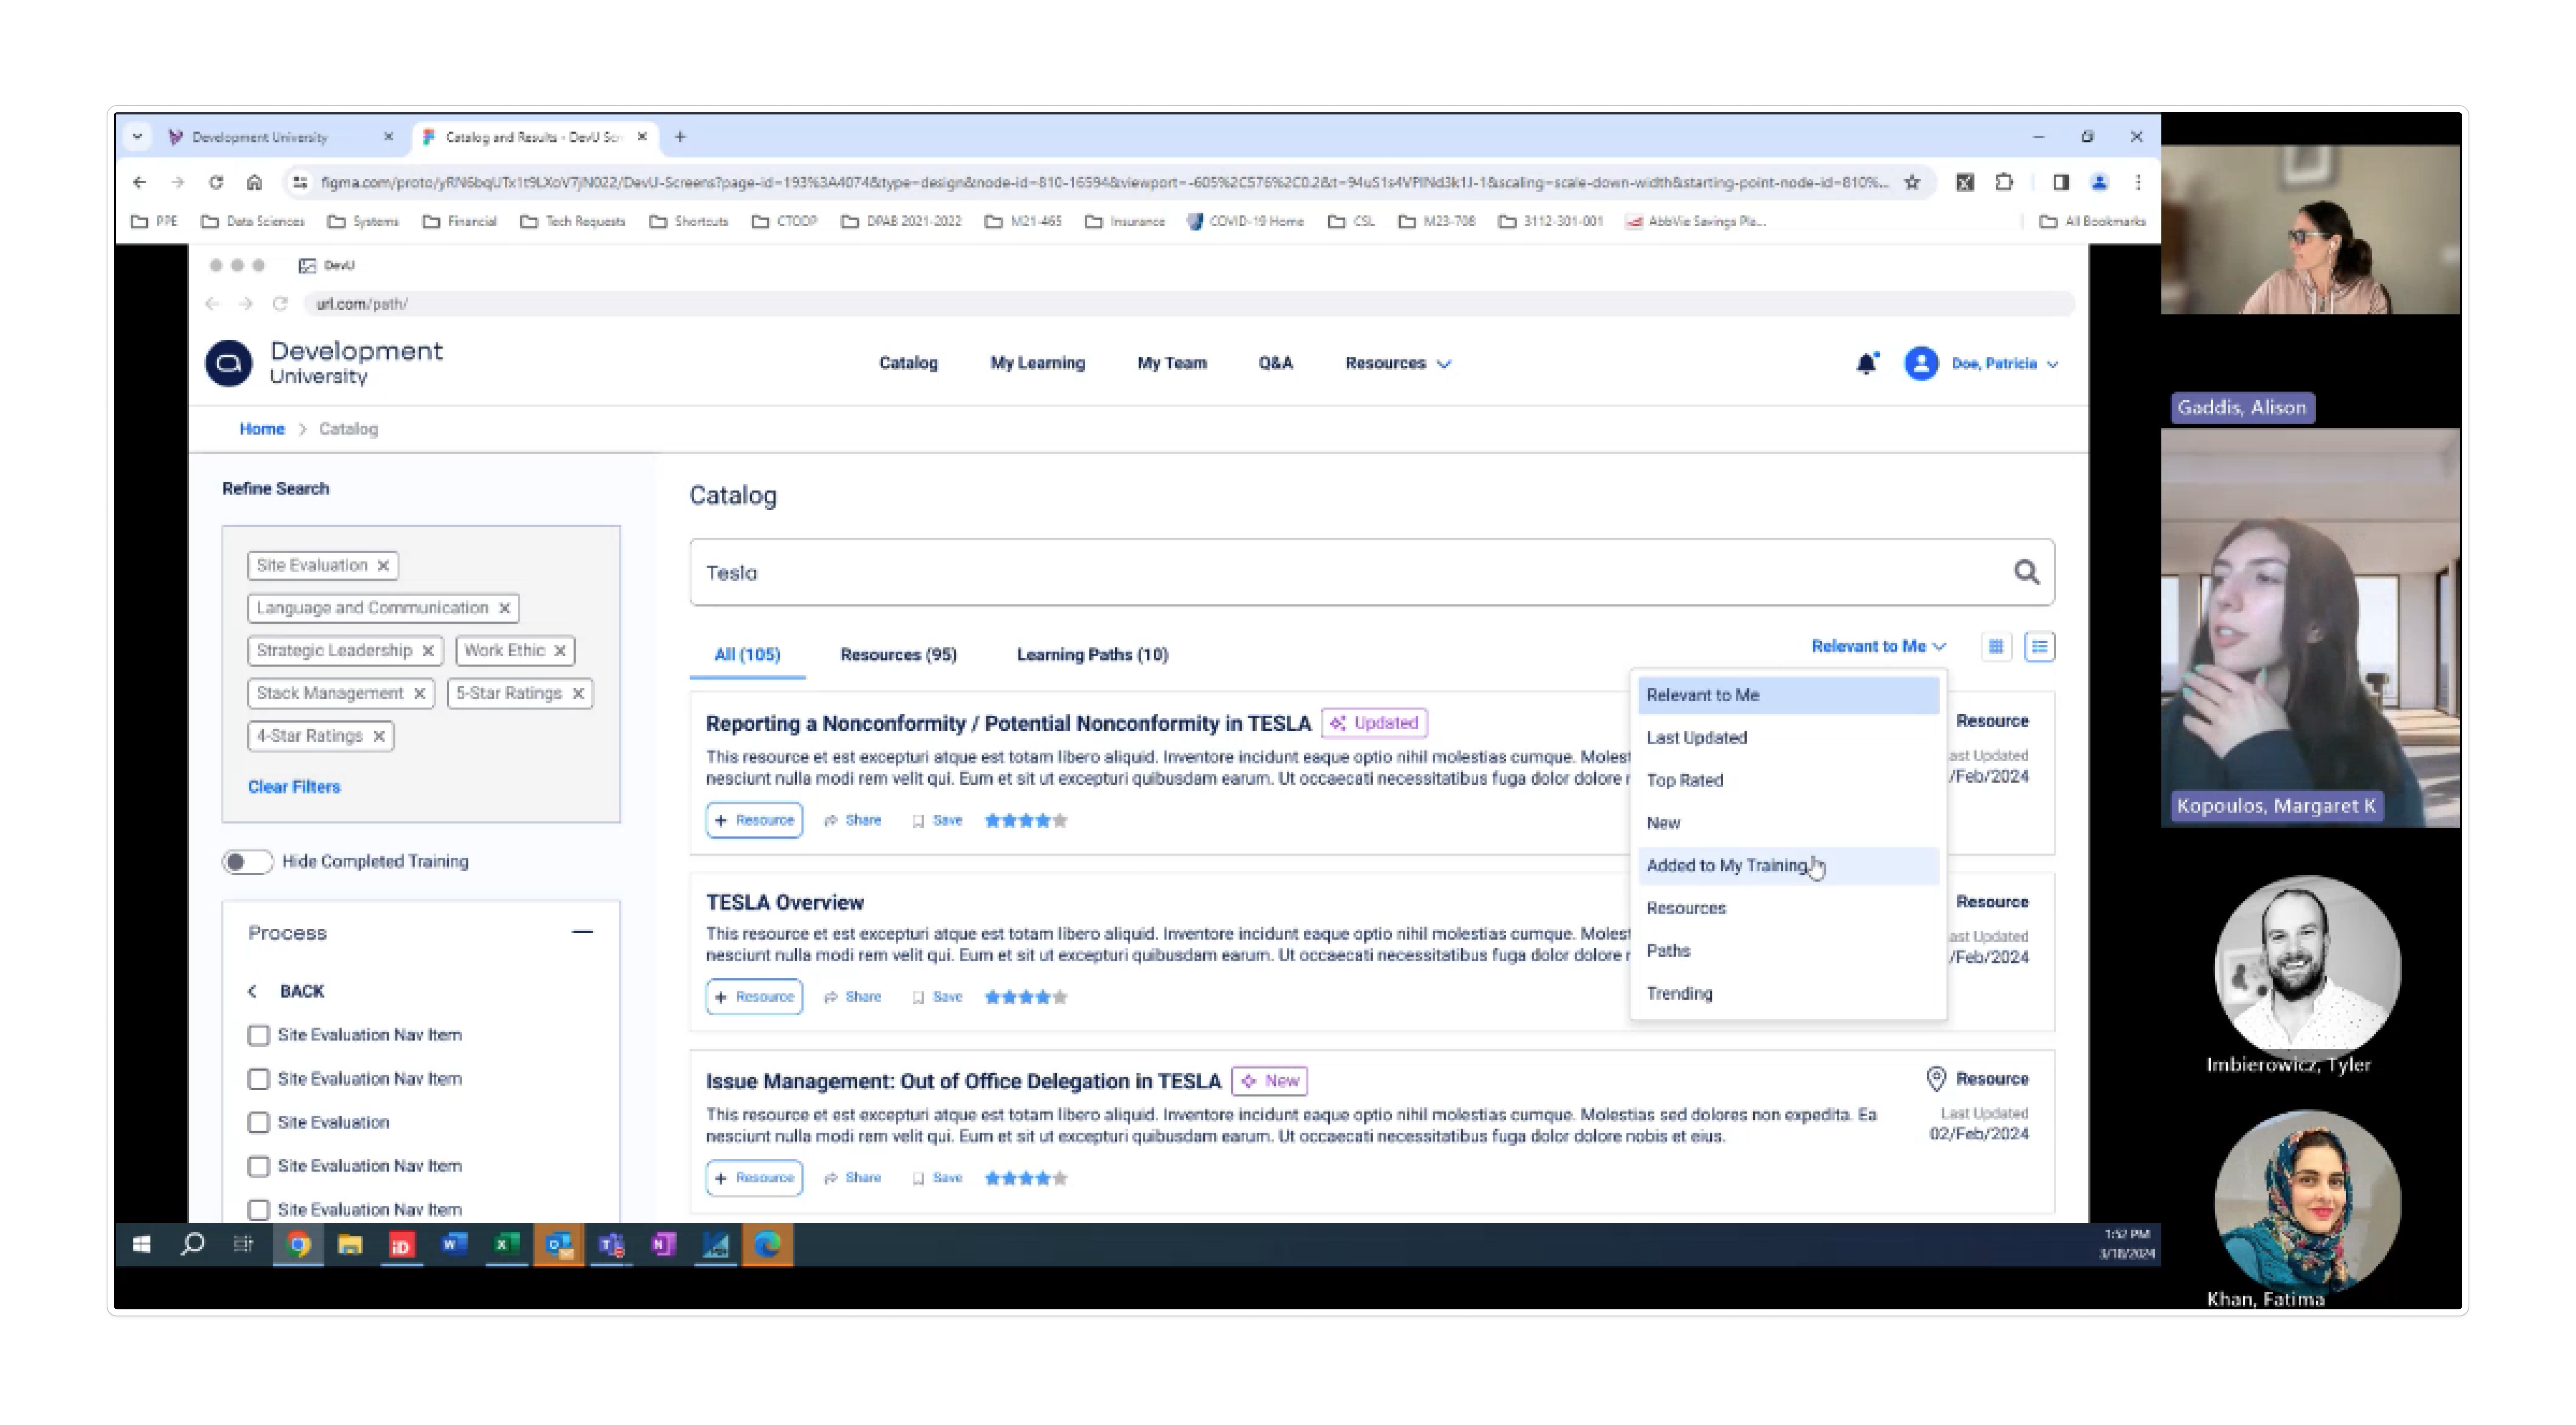Reload the Chrome browser page
Viewport: 2576px width, 1425px height.
tap(216, 182)
